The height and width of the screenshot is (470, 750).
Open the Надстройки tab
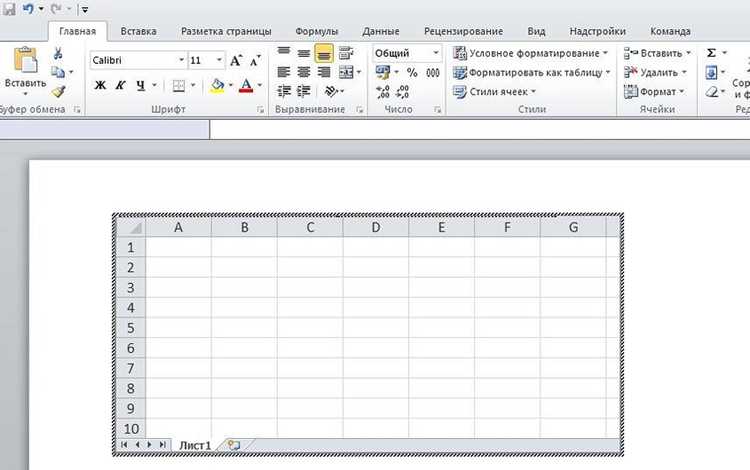[597, 31]
